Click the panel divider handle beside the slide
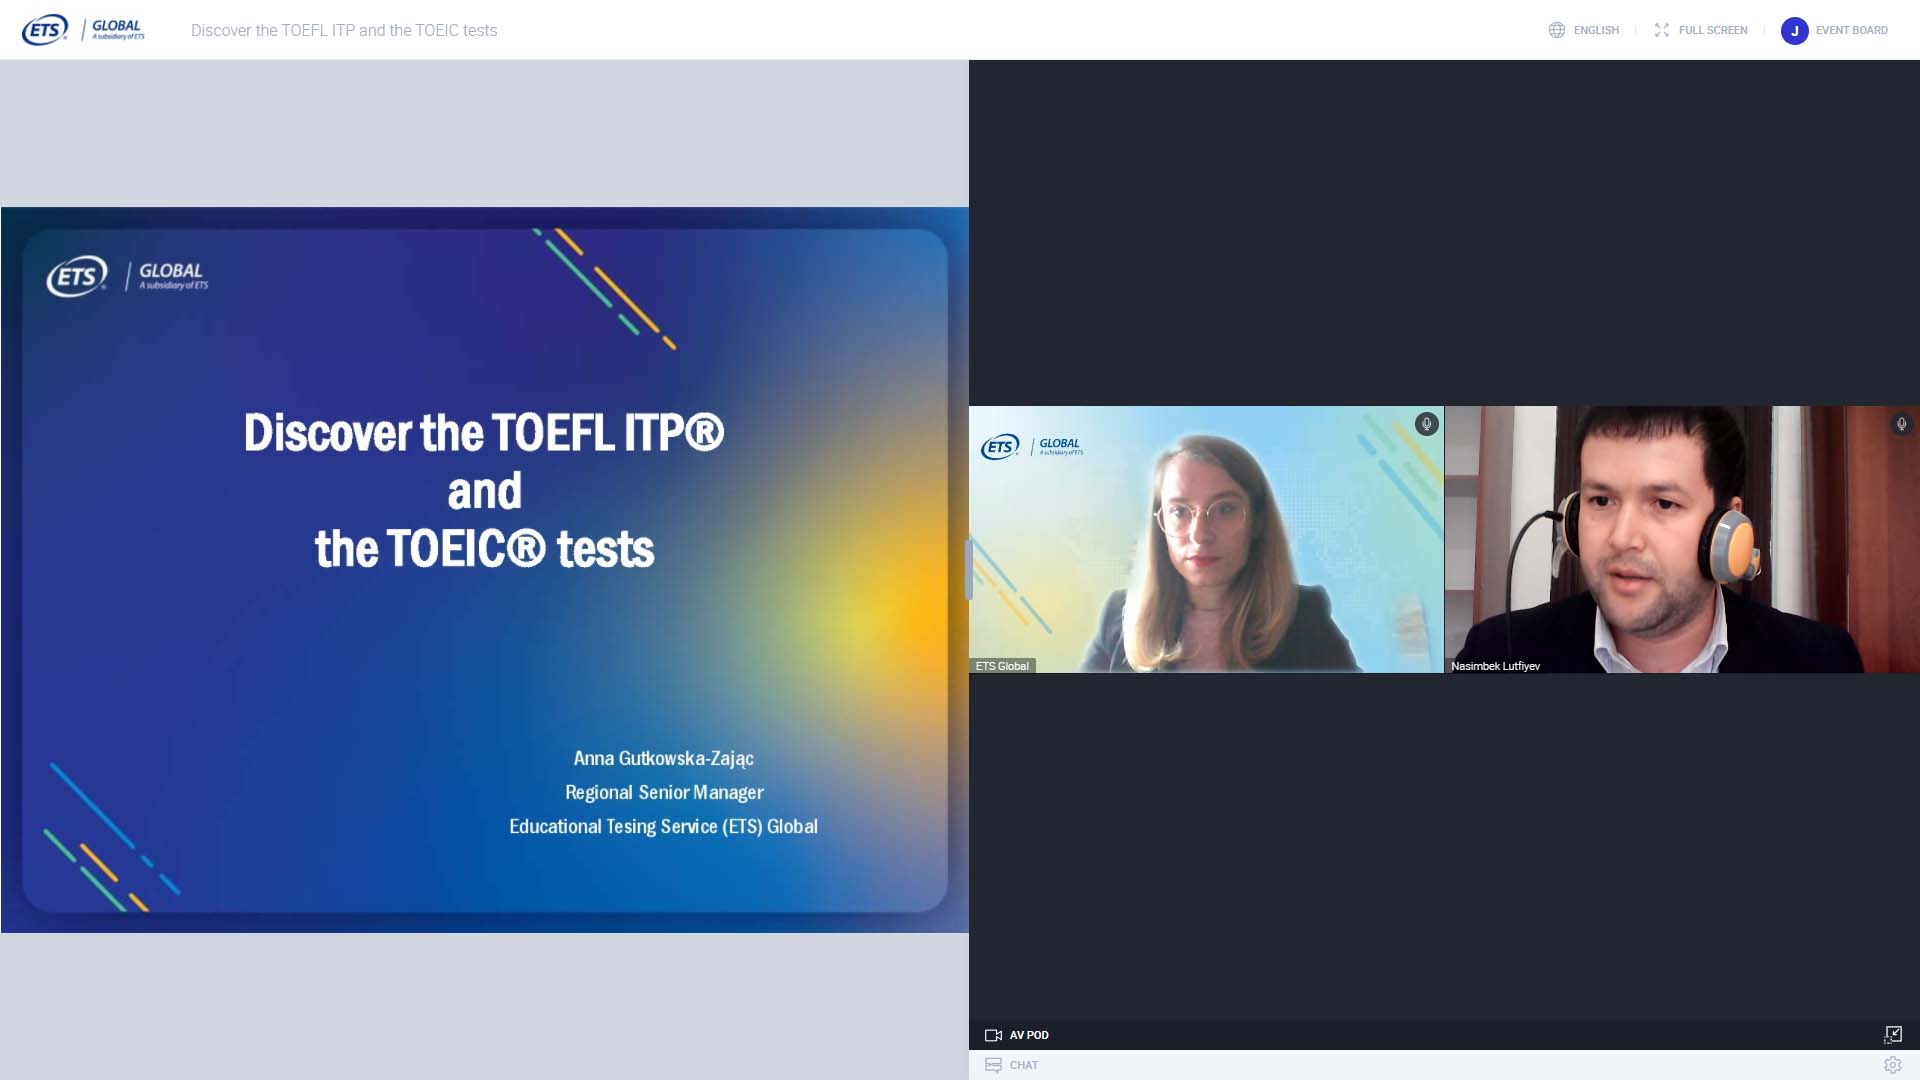This screenshot has width=1920, height=1080. pyautogui.click(x=968, y=570)
